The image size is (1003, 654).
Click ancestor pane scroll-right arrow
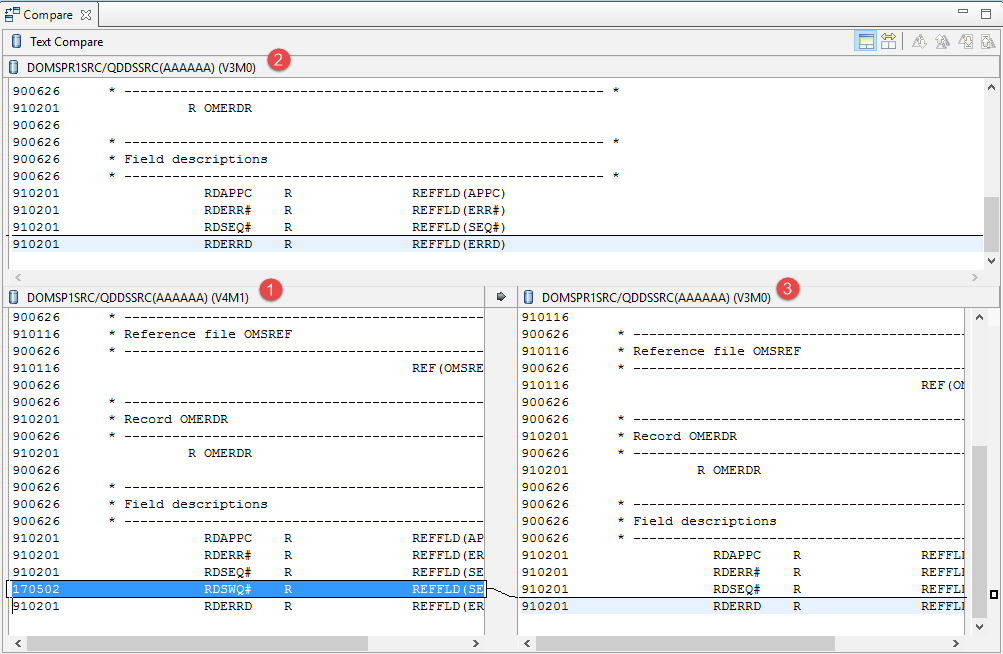point(976,277)
